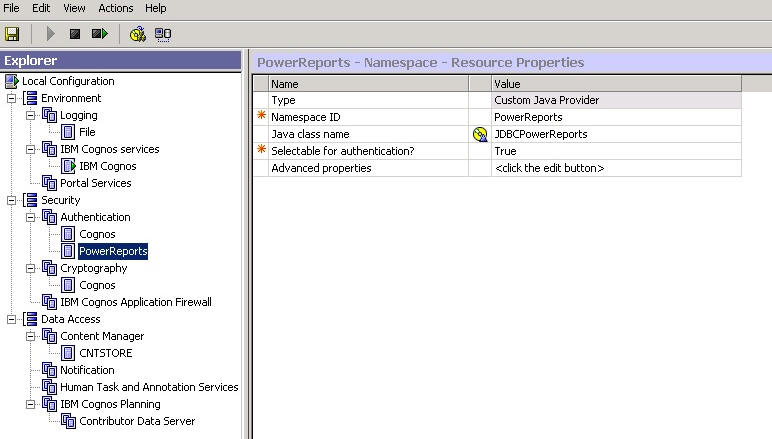The image size is (772, 439).
Task: Click the IBM Cognos services icon
Action: (49, 149)
